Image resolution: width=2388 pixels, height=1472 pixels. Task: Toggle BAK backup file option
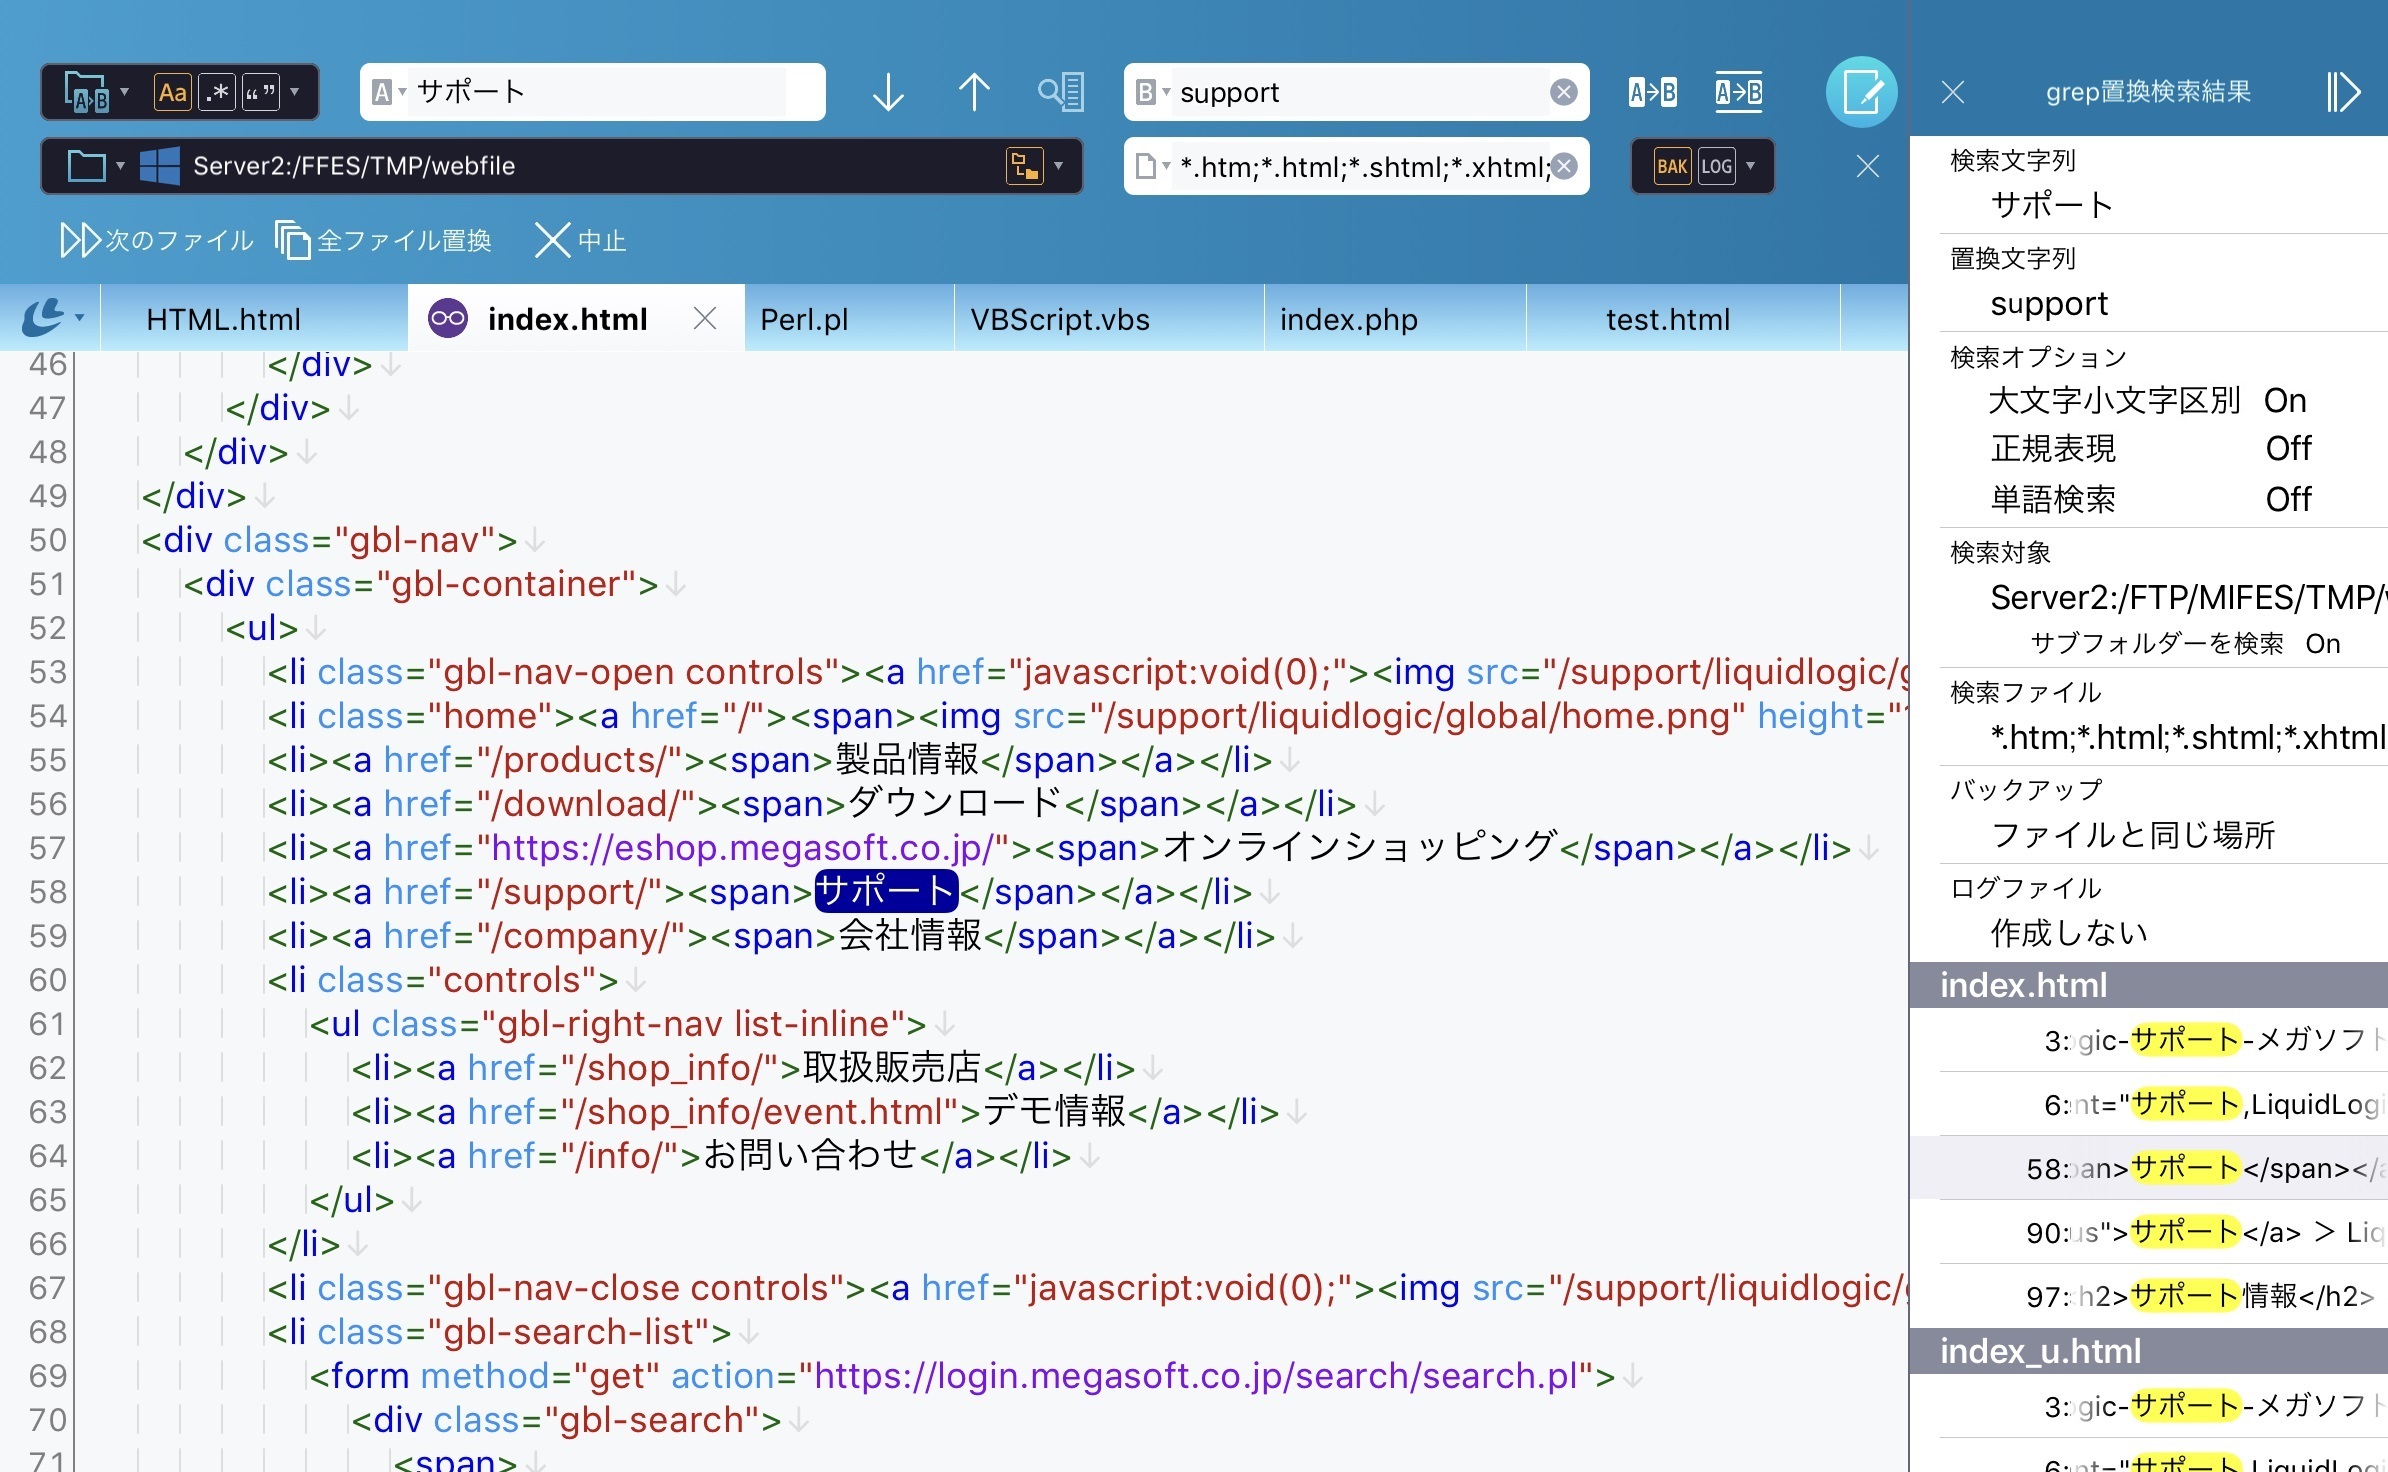(x=1672, y=166)
